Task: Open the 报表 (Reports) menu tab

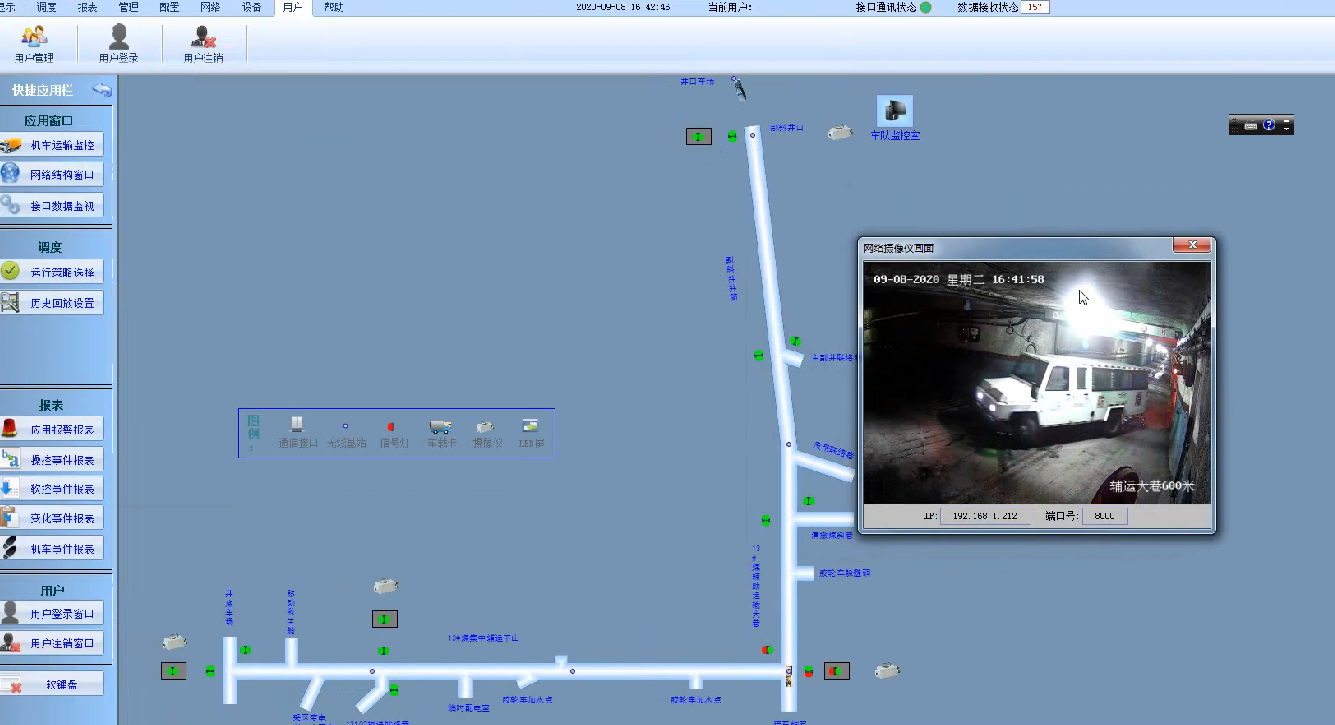Action: [87, 7]
